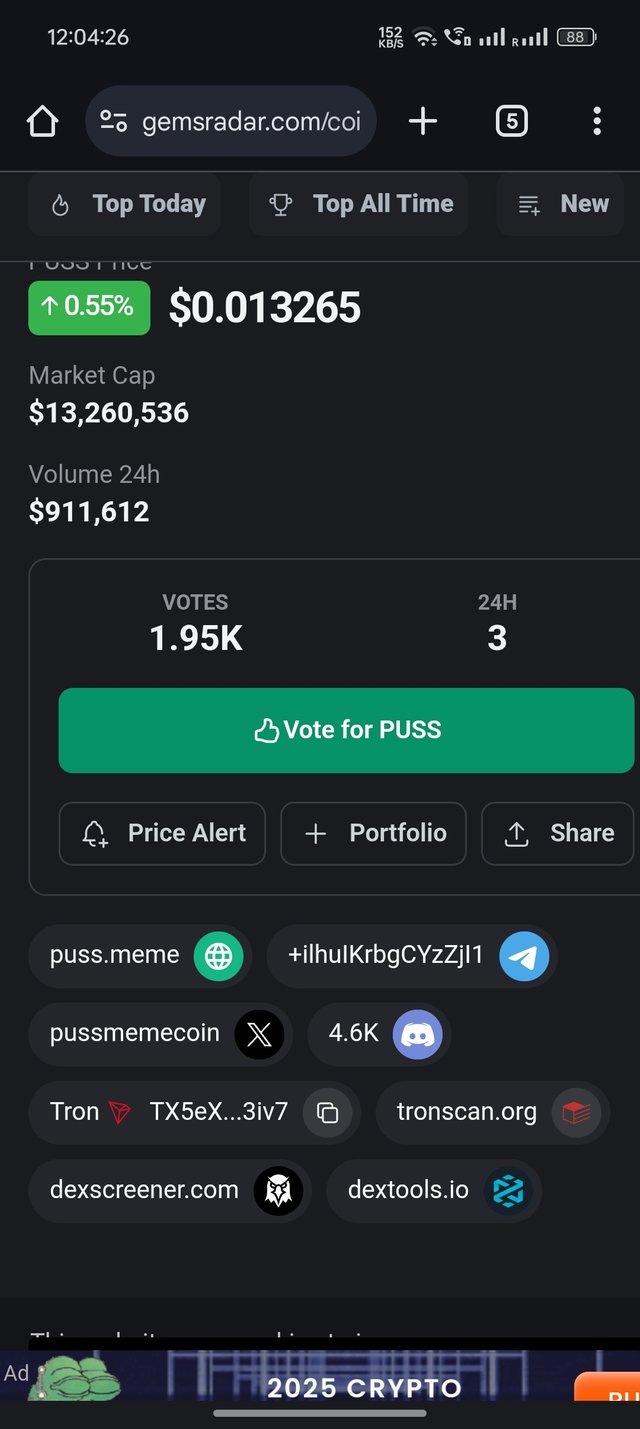Copy the Tron contract address
Image resolution: width=640 pixels, height=1429 pixels.
(327, 1112)
